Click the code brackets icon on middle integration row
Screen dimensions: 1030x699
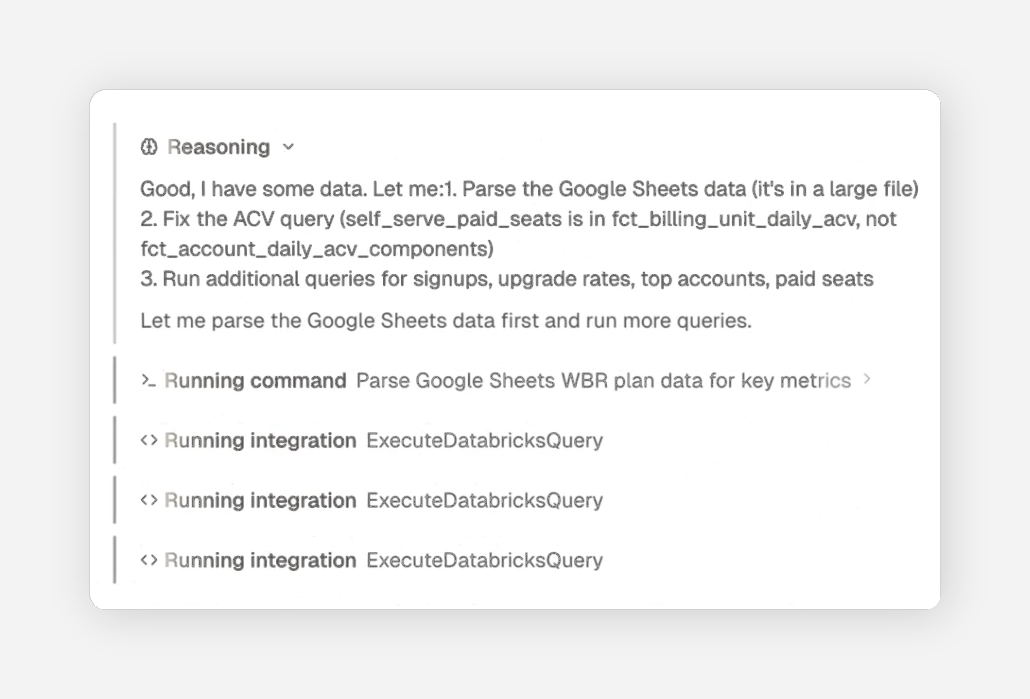point(148,500)
